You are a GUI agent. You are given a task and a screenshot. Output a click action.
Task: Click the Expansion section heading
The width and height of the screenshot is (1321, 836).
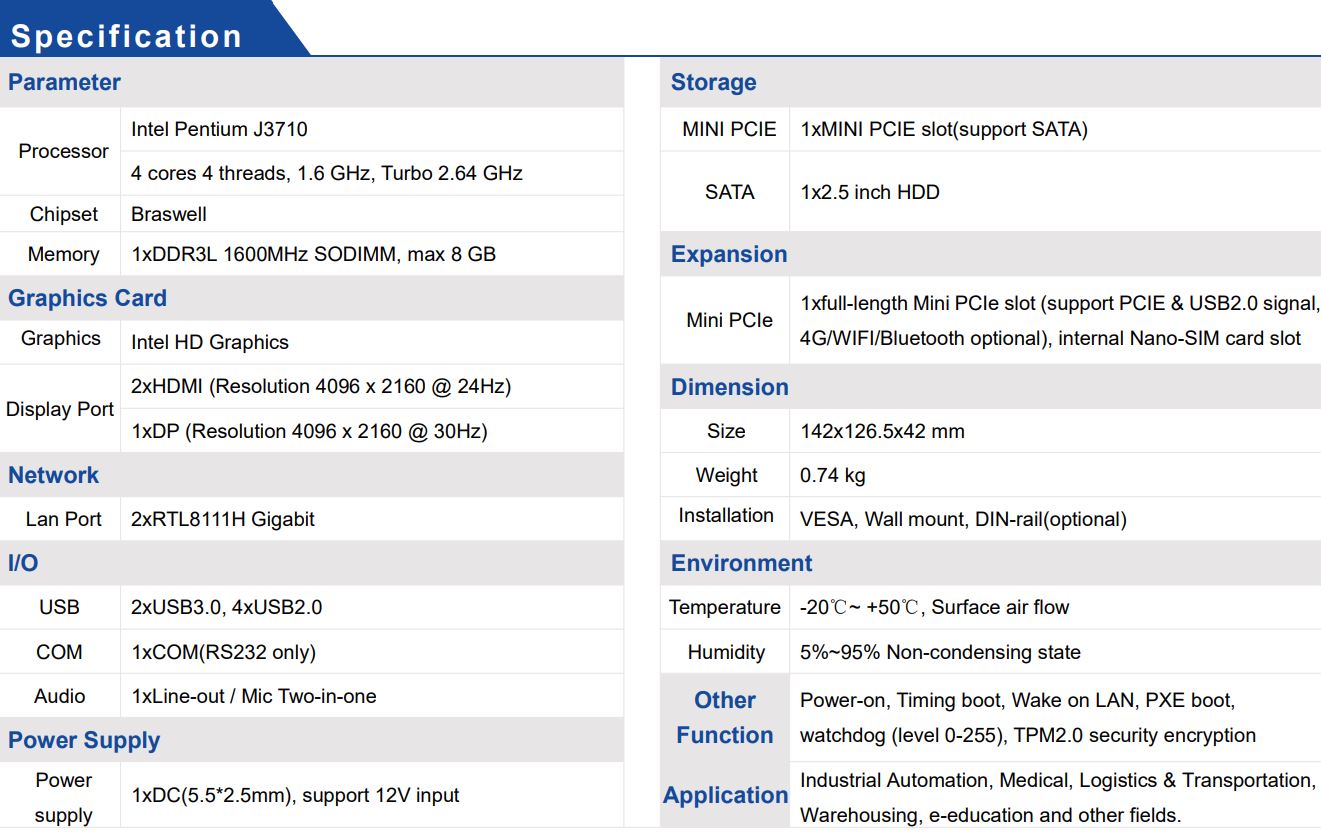pyautogui.click(x=729, y=254)
